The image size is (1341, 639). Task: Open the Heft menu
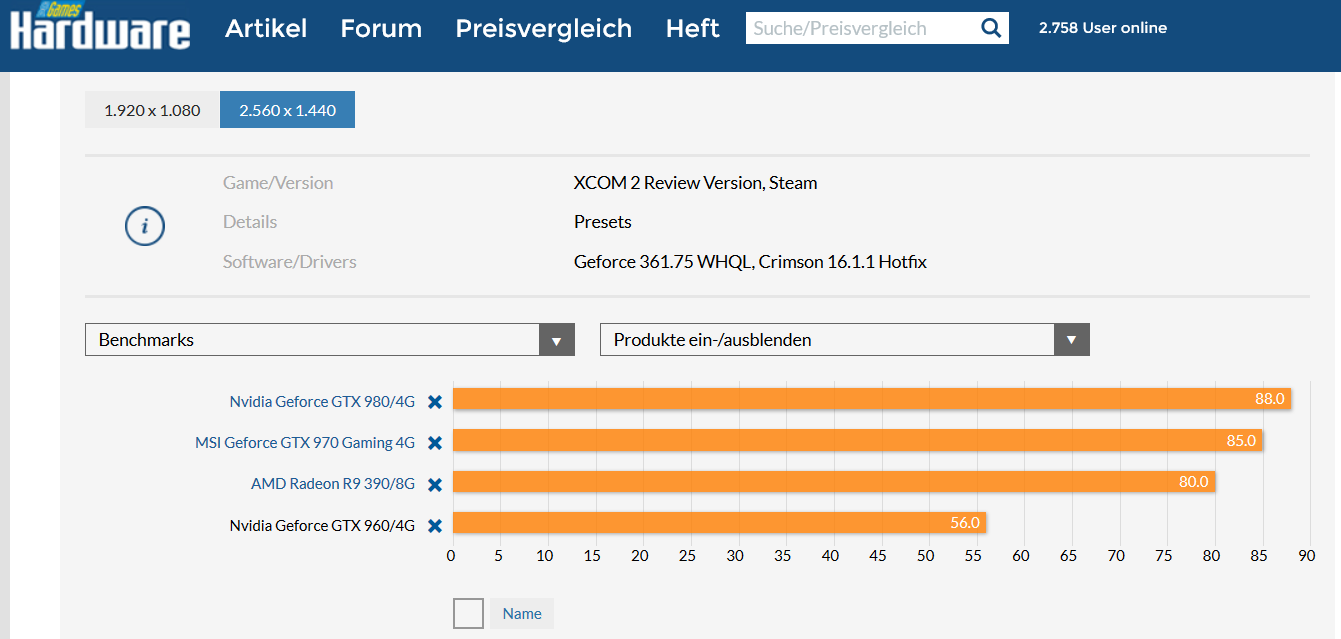click(693, 28)
